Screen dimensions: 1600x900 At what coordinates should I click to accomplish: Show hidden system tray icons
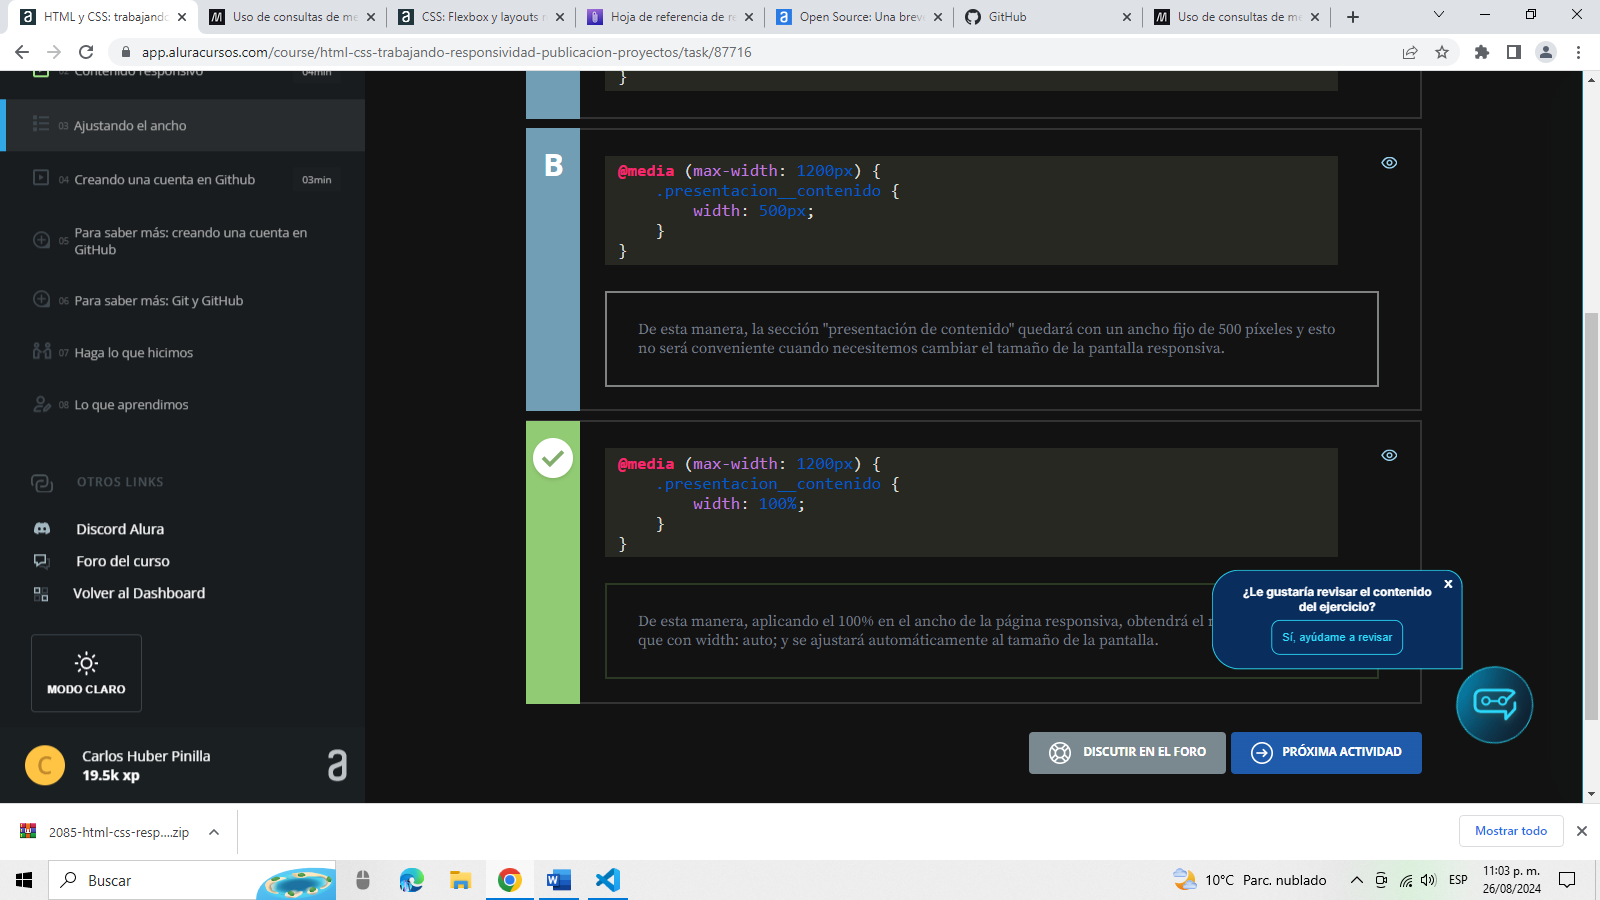point(1356,880)
